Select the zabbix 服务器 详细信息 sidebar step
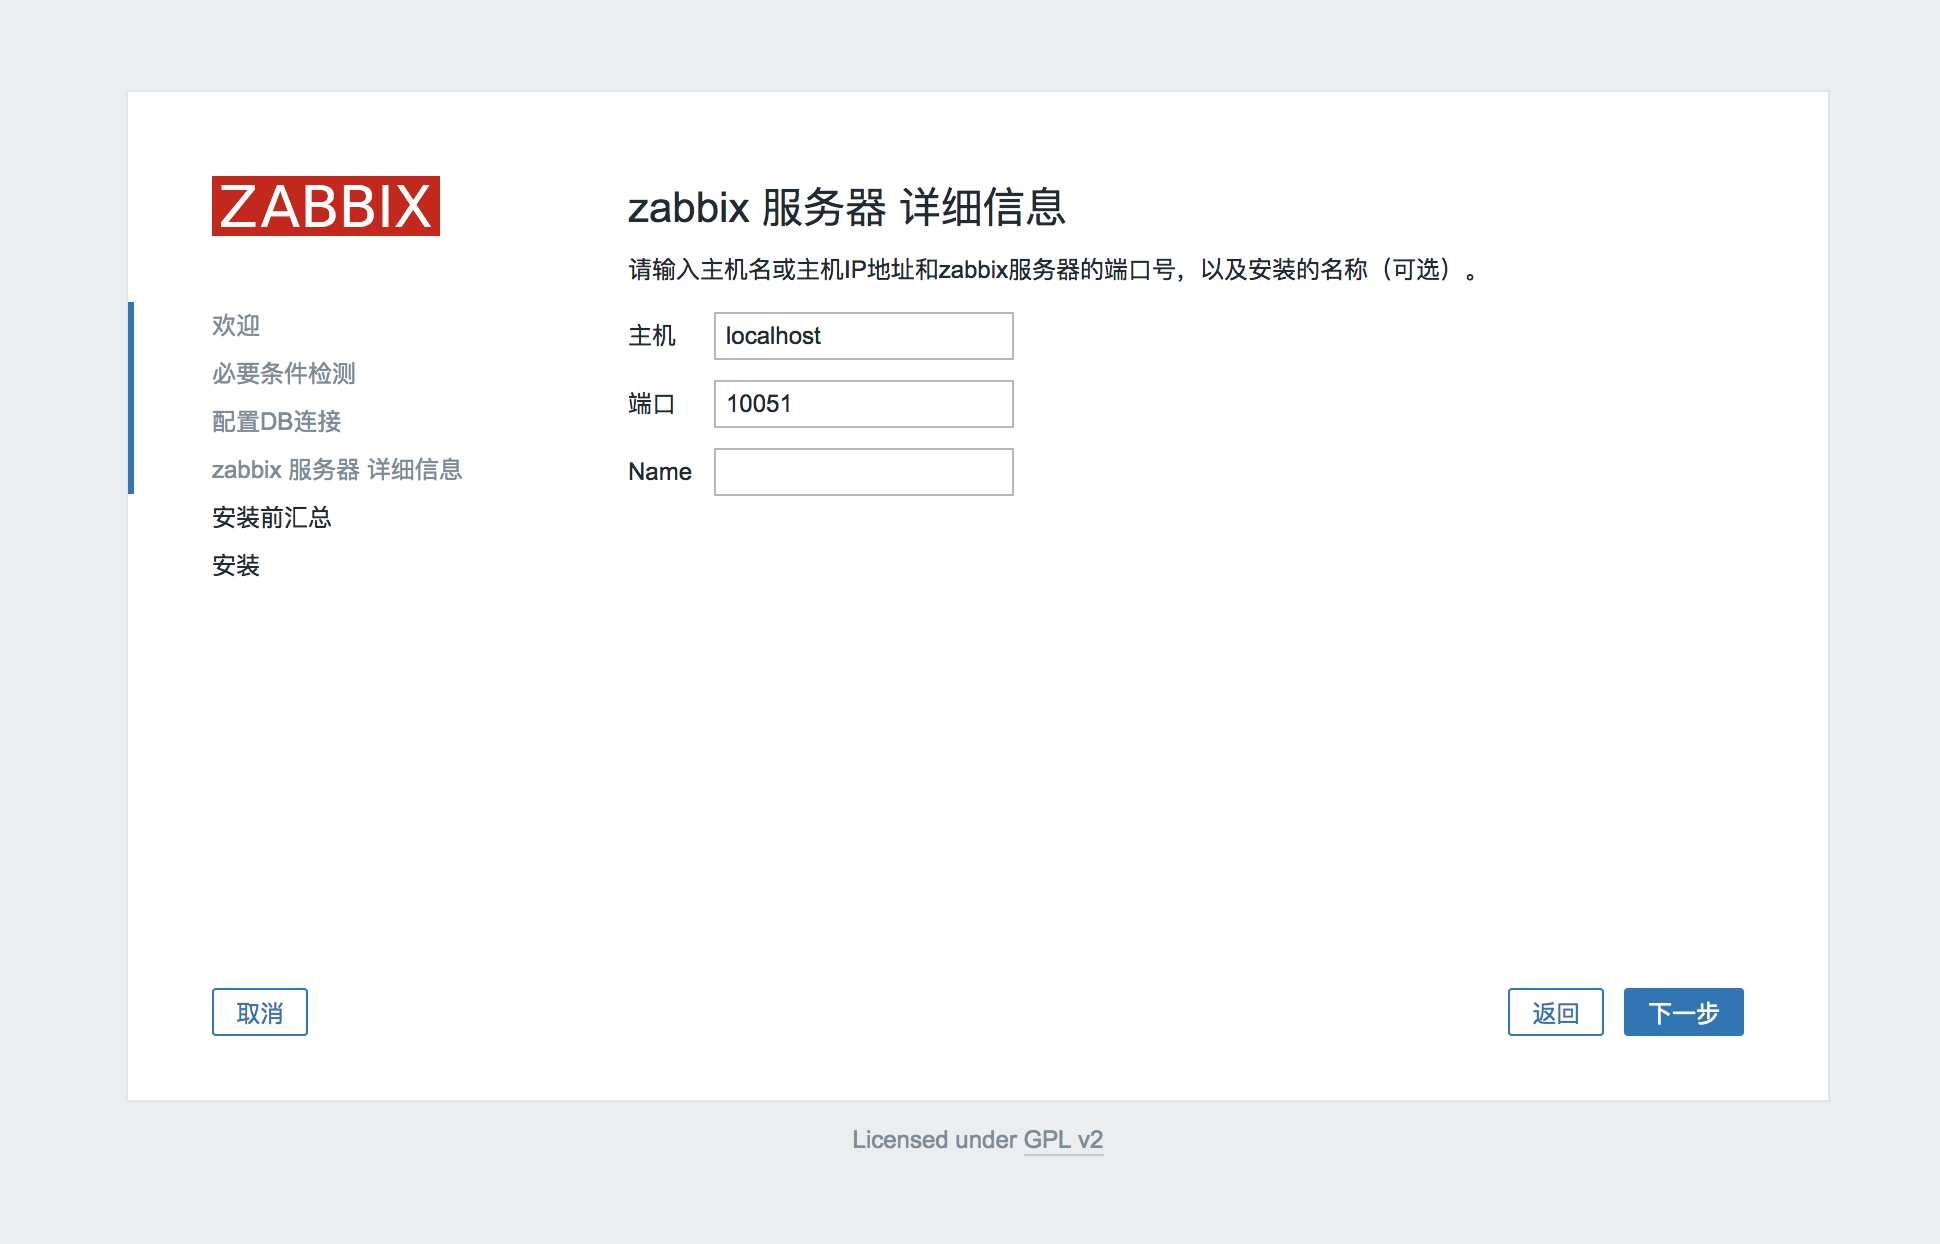Image resolution: width=1940 pixels, height=1244 pixels. click(x=337, y=469)
